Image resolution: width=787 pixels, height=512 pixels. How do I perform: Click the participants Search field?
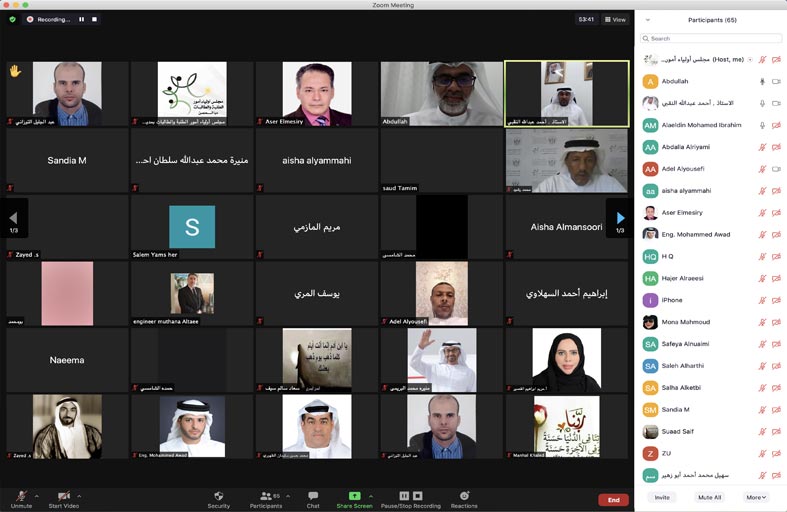711,38
